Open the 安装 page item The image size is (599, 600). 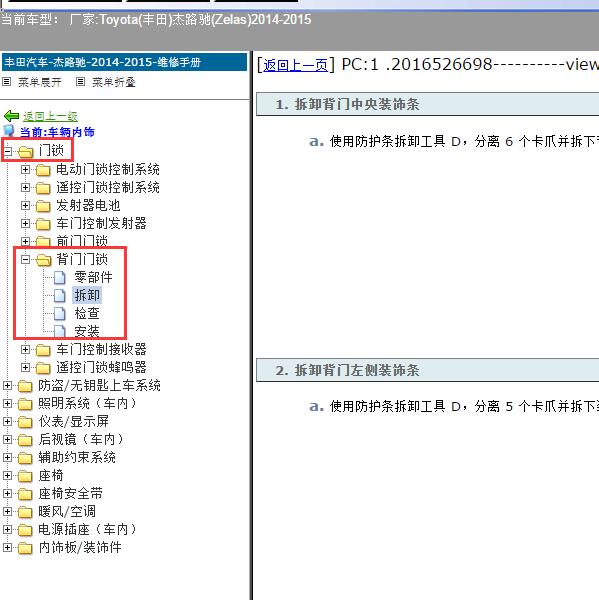[87, 331]
